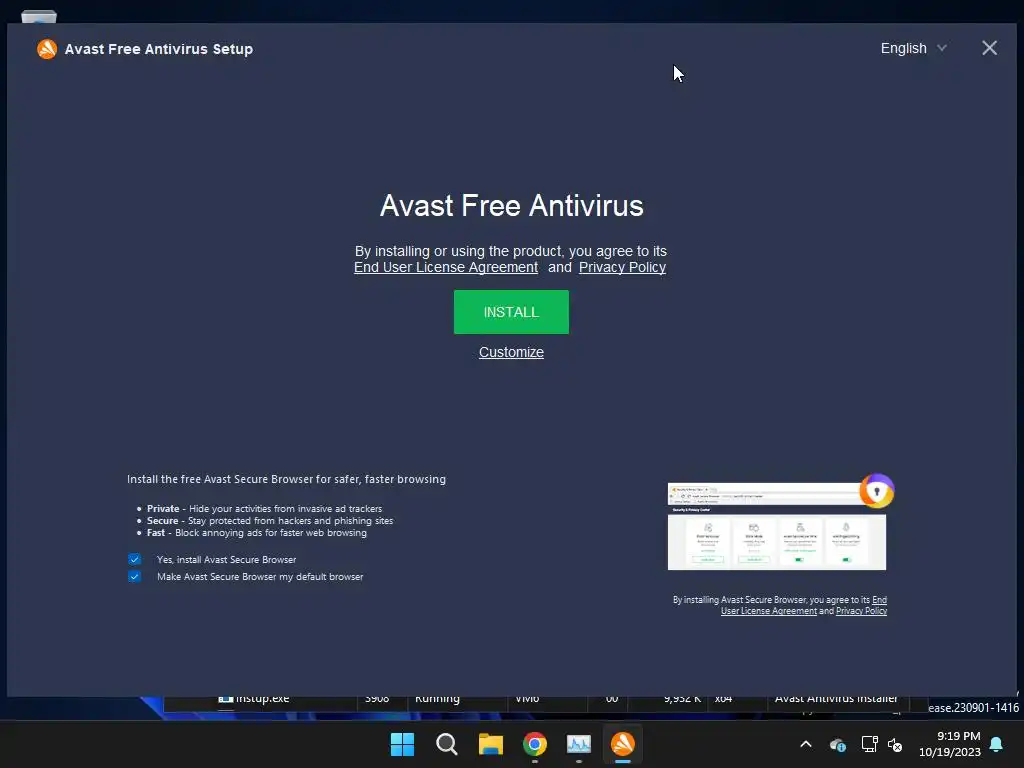Image resolution: width=1024 pixels, height=768 pixels.
Task: Click the Avast Secure Browser preview thumbnail
Action: coord(776,526)
